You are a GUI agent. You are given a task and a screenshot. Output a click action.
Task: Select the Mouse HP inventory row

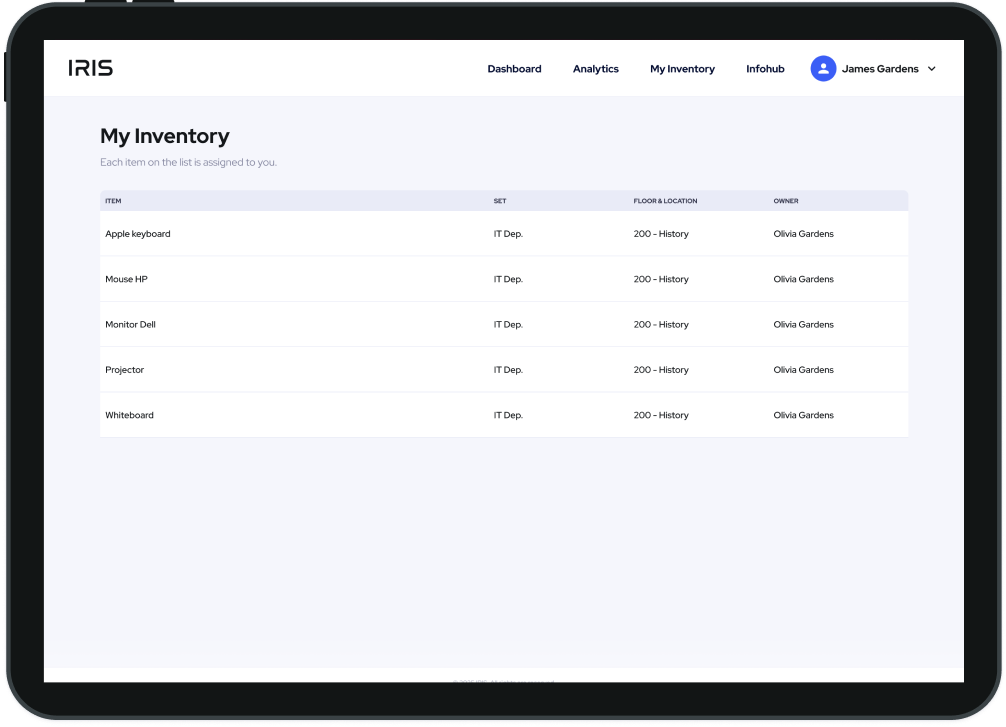126,278
